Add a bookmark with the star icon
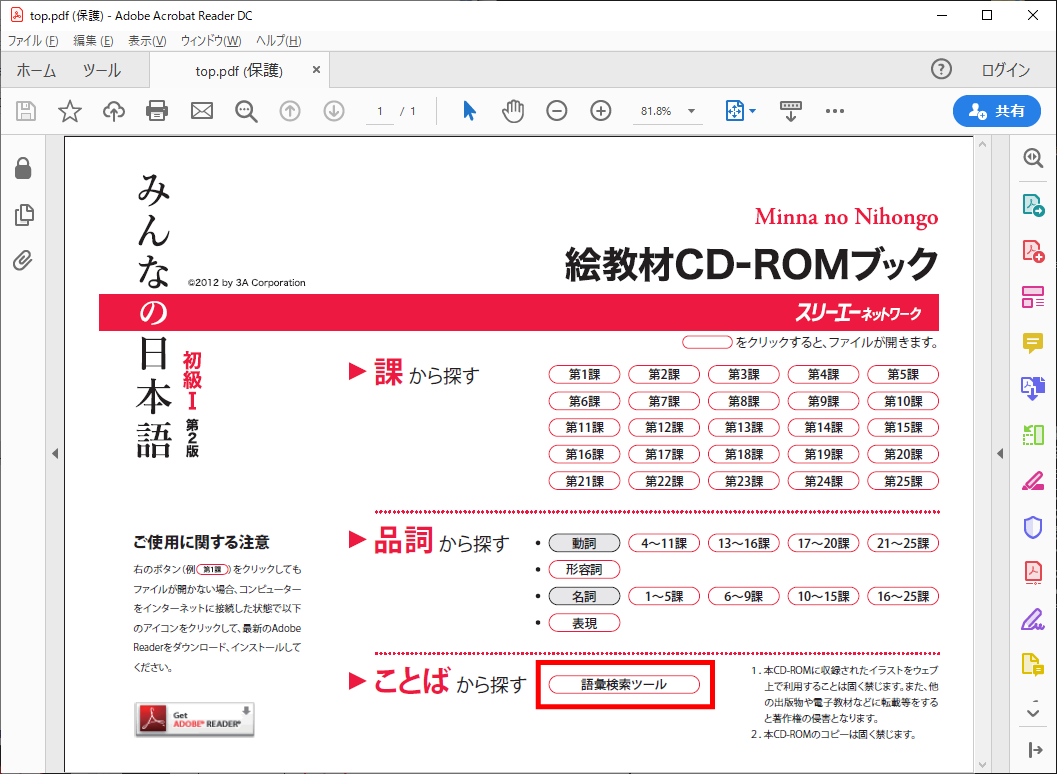This screenshot has height=775, width=1057. coord(69,111)
